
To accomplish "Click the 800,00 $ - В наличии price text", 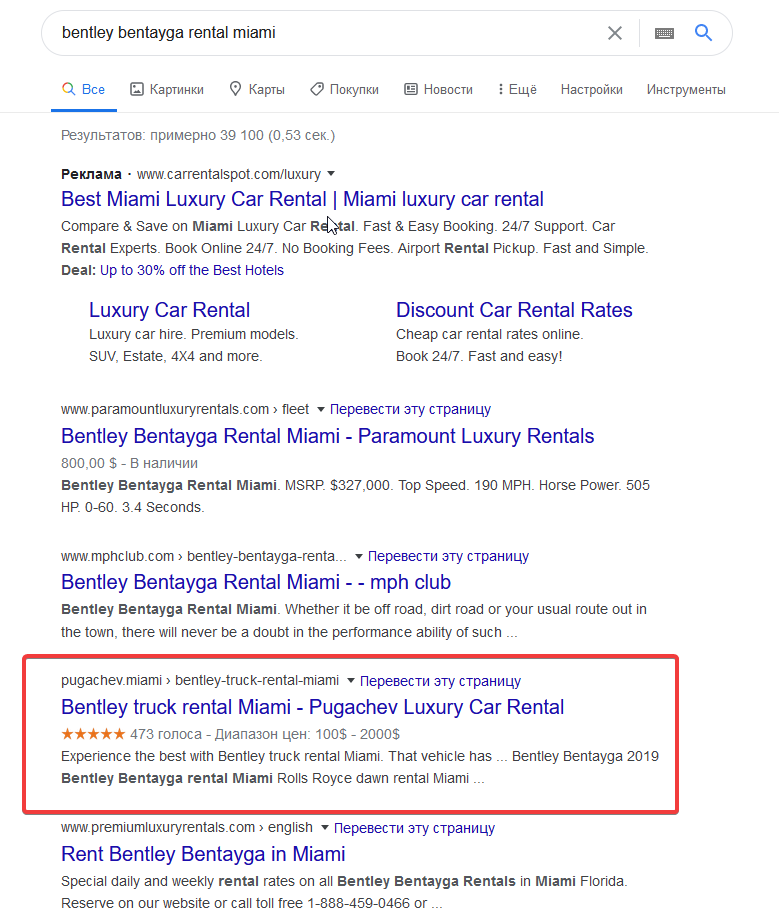I will [x=129, y=463].
